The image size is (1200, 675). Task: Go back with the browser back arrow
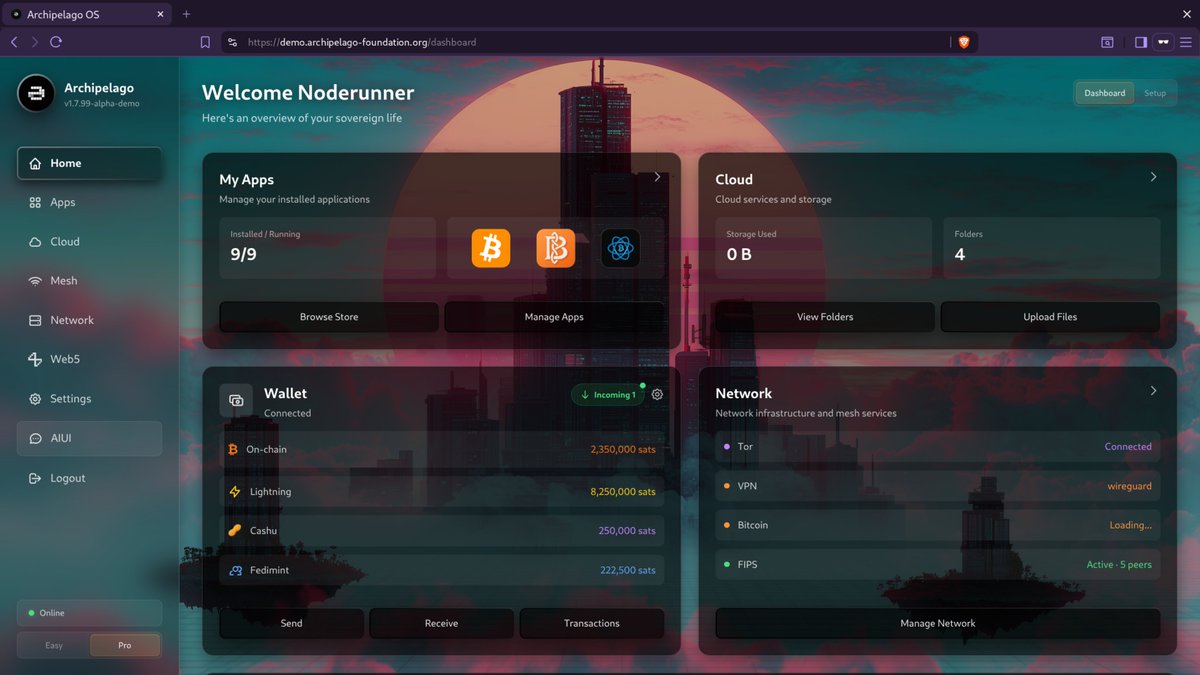tap(14, 42)
